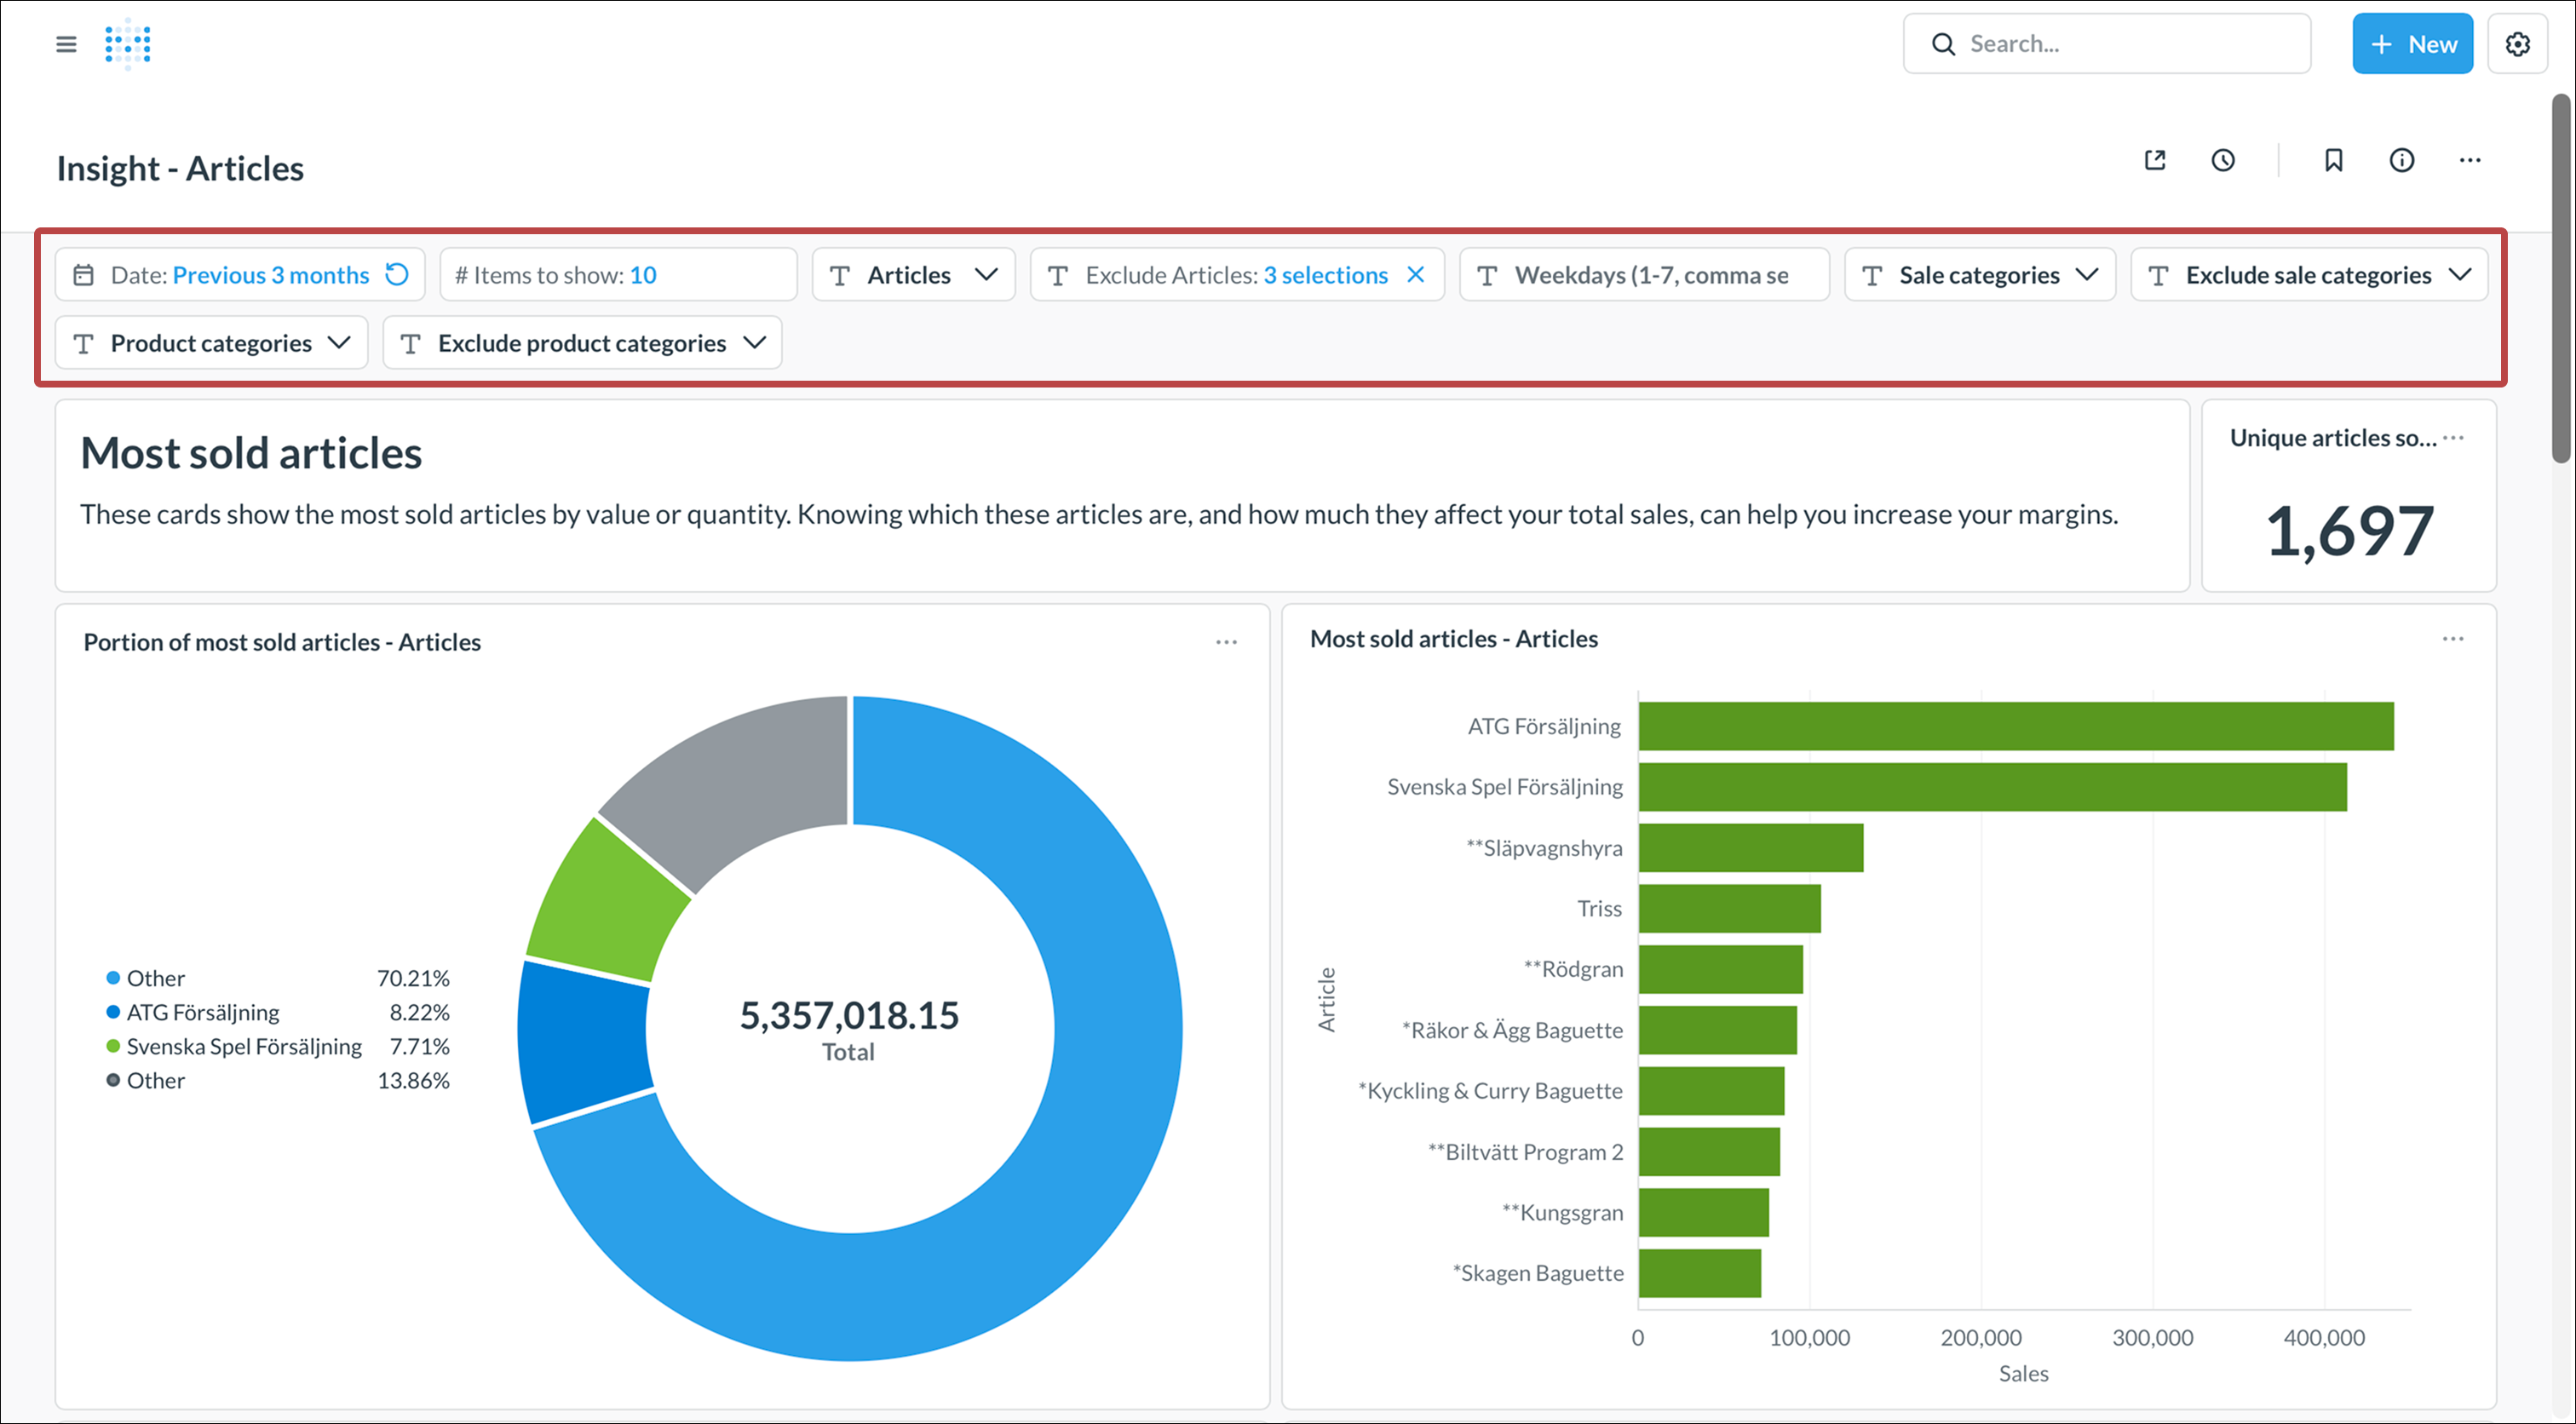
Task: Reset the Date filter to default
Action: [x=397, y=275]
